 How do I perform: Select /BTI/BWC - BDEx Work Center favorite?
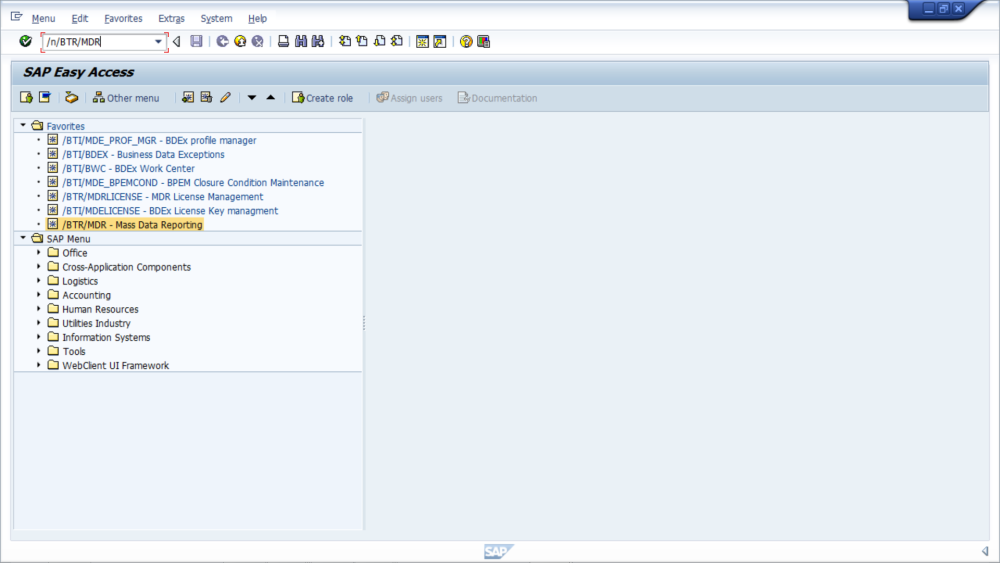click(128, 168)
